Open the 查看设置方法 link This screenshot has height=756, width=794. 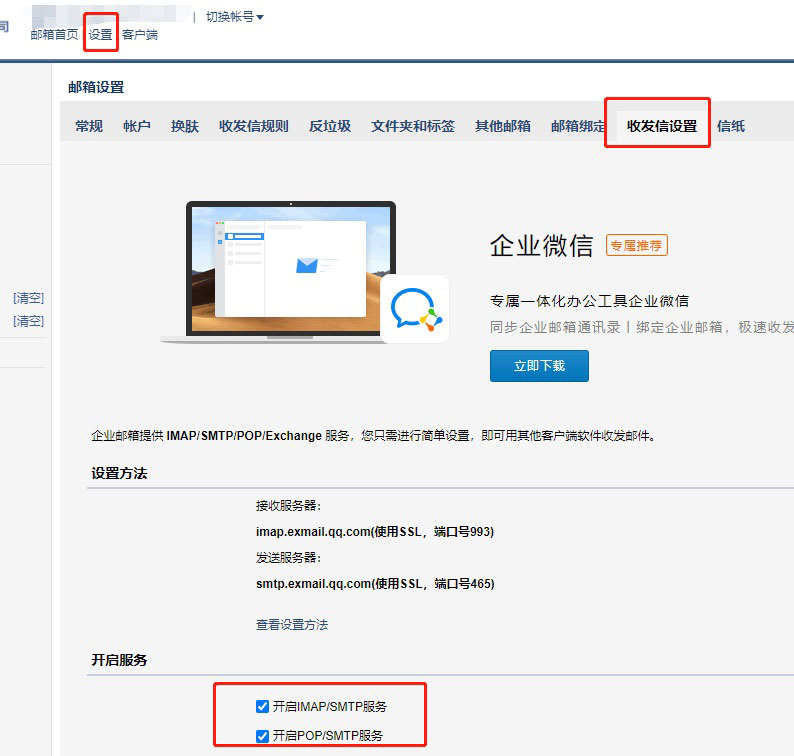pyautogui.click(x=292, y=624)
